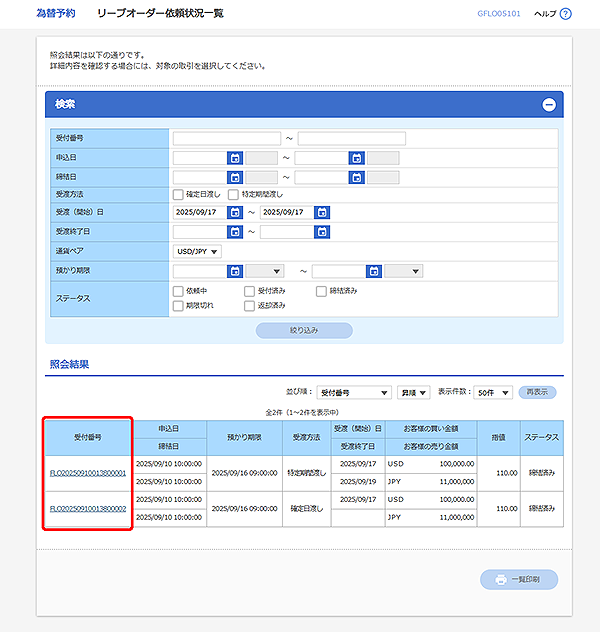The width and height of the screenshot is (600, 632).
Task: Click 特定期間渡し cell in first row
Action: pyautogui.click(x=307, y=473)
